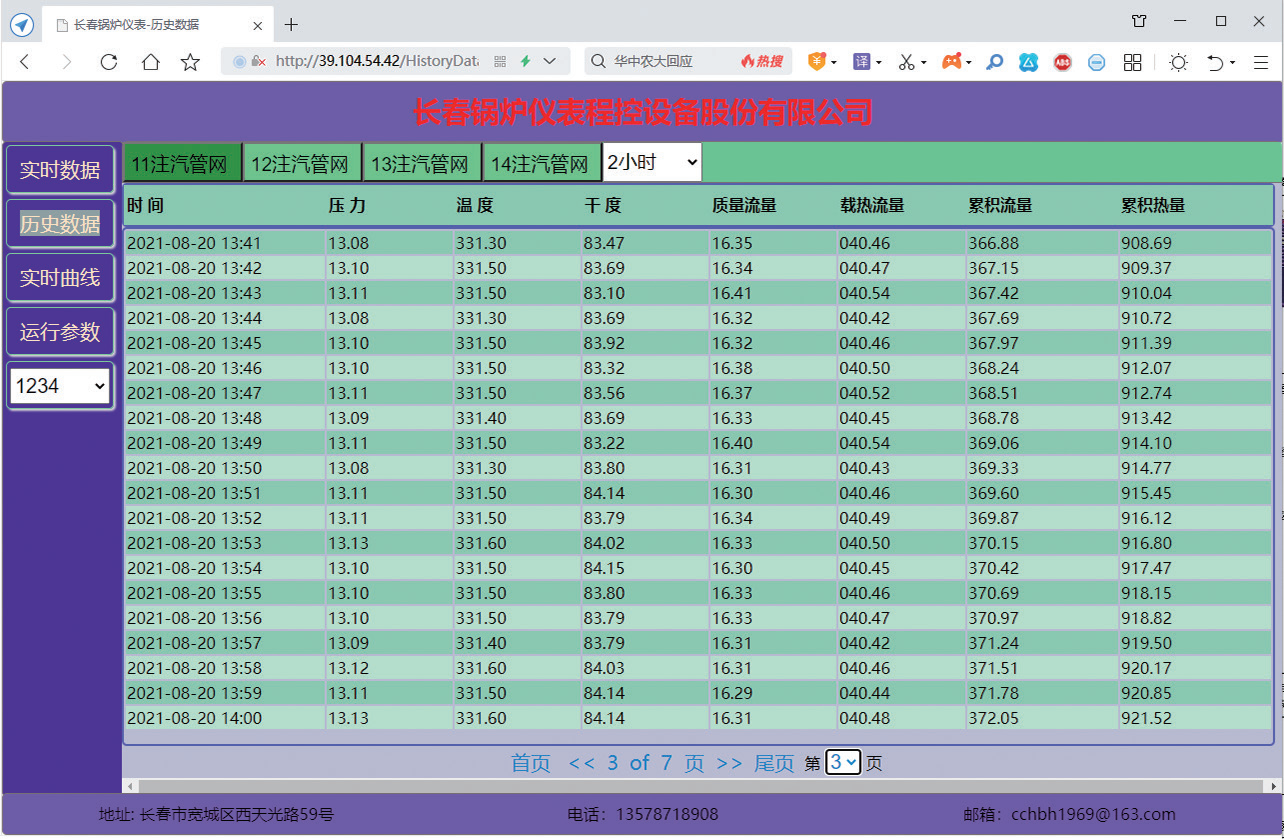Screen dimensions: 1284x839
Task: Open the scissors screenshot tool
Action: [906, 62]
